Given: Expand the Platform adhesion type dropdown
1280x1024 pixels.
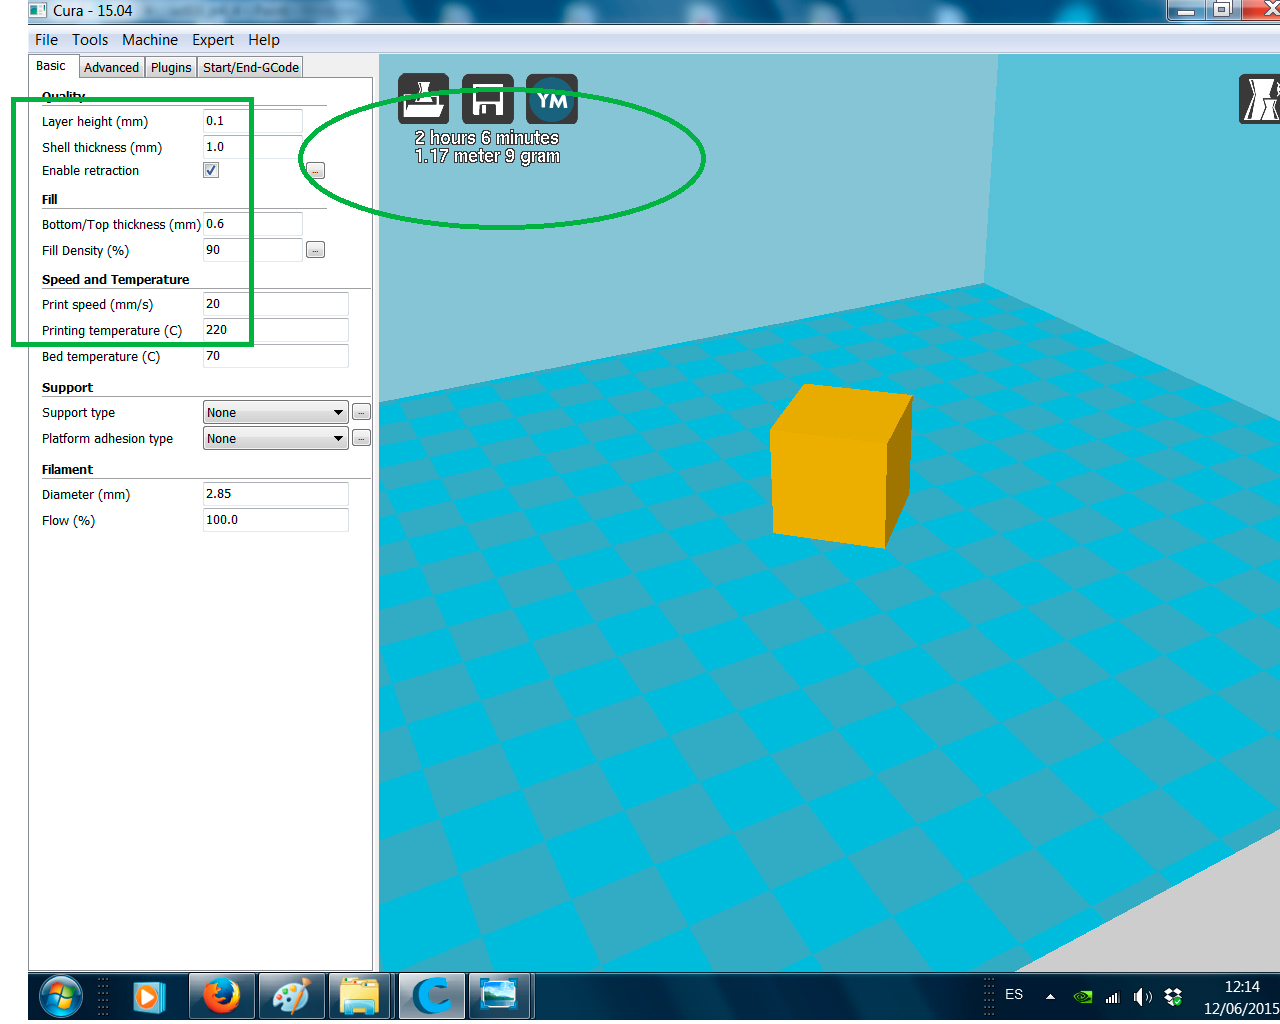Looking at the screenshot, I should (275, 438).
